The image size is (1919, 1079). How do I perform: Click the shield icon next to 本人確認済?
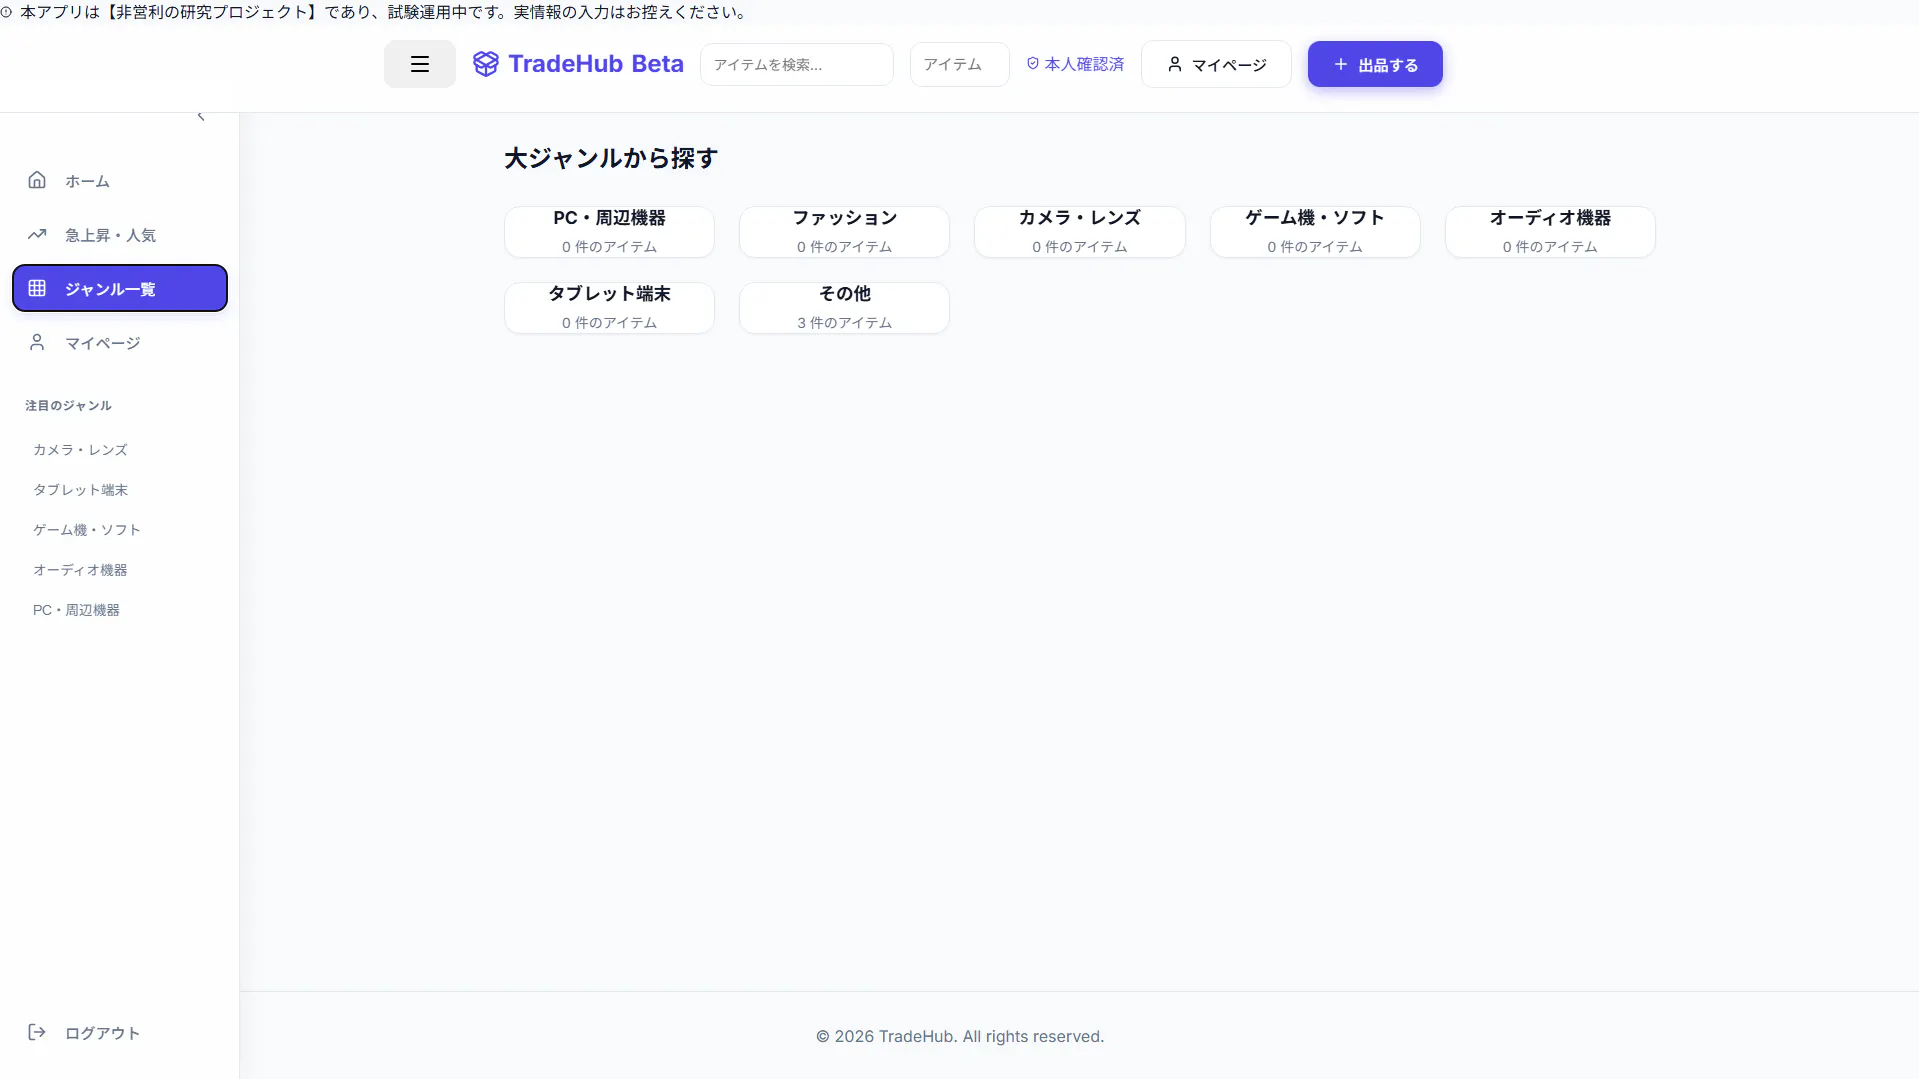(x=1032, y=64)
